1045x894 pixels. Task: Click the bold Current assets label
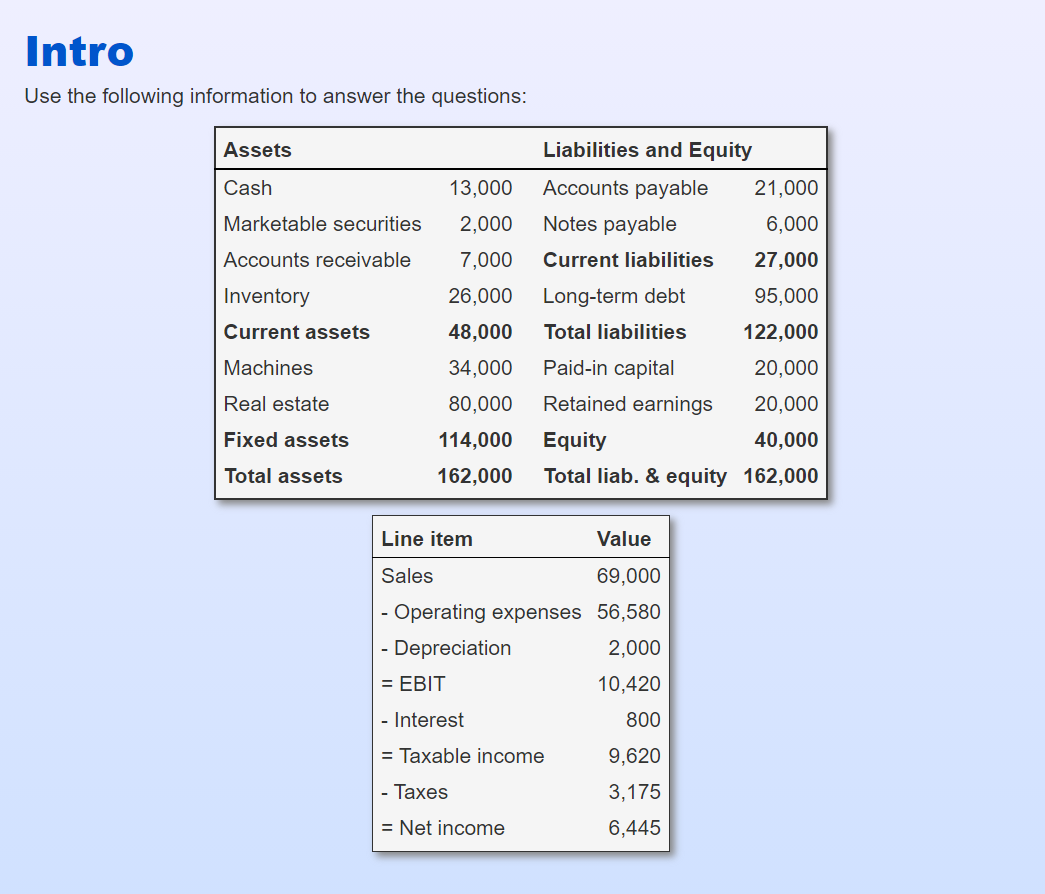[296, 332]
